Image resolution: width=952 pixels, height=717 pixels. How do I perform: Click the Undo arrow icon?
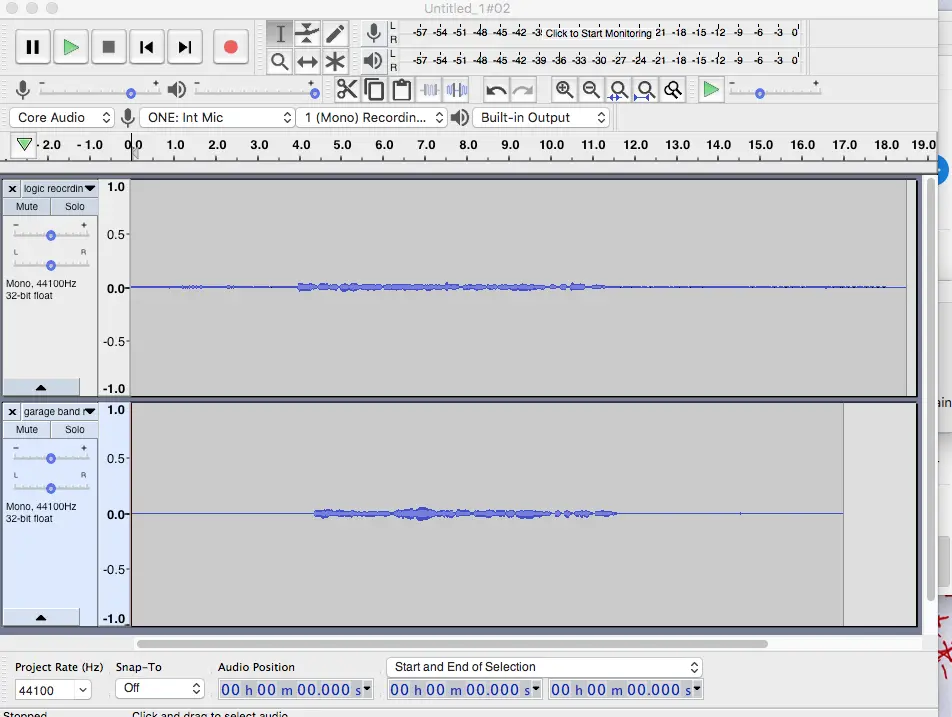(x=496, y=90)
